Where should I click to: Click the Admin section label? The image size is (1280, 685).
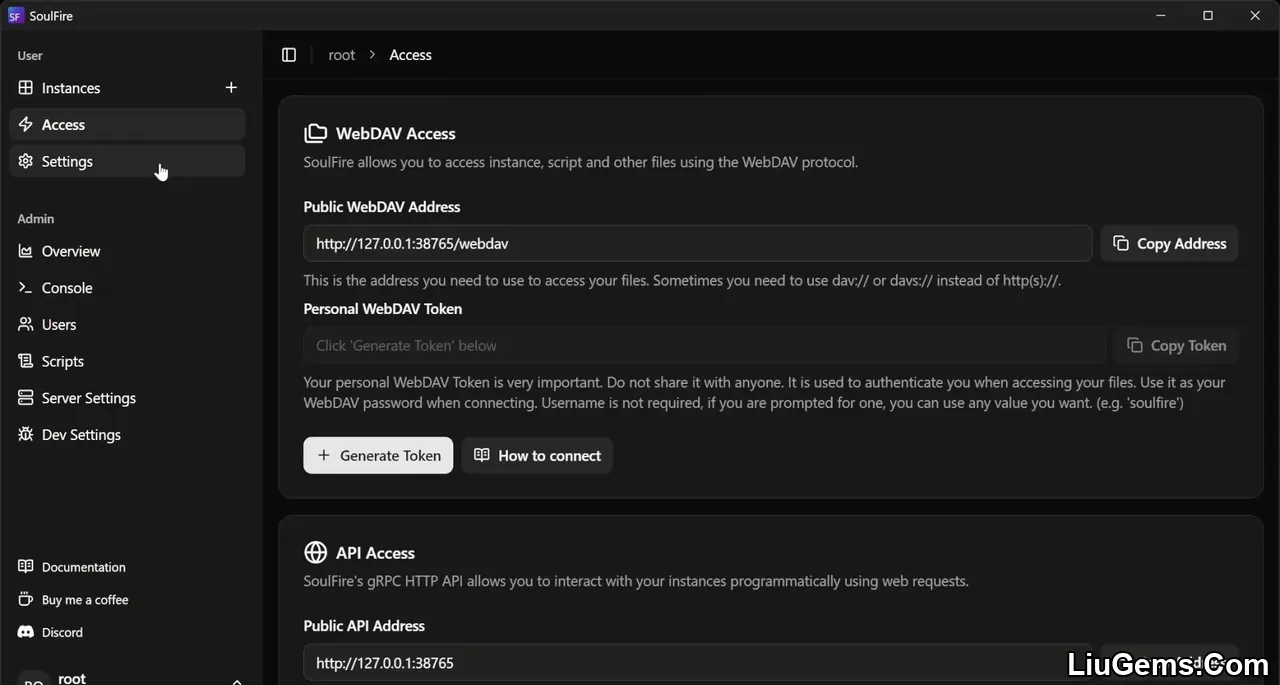(x=36, y=218)
